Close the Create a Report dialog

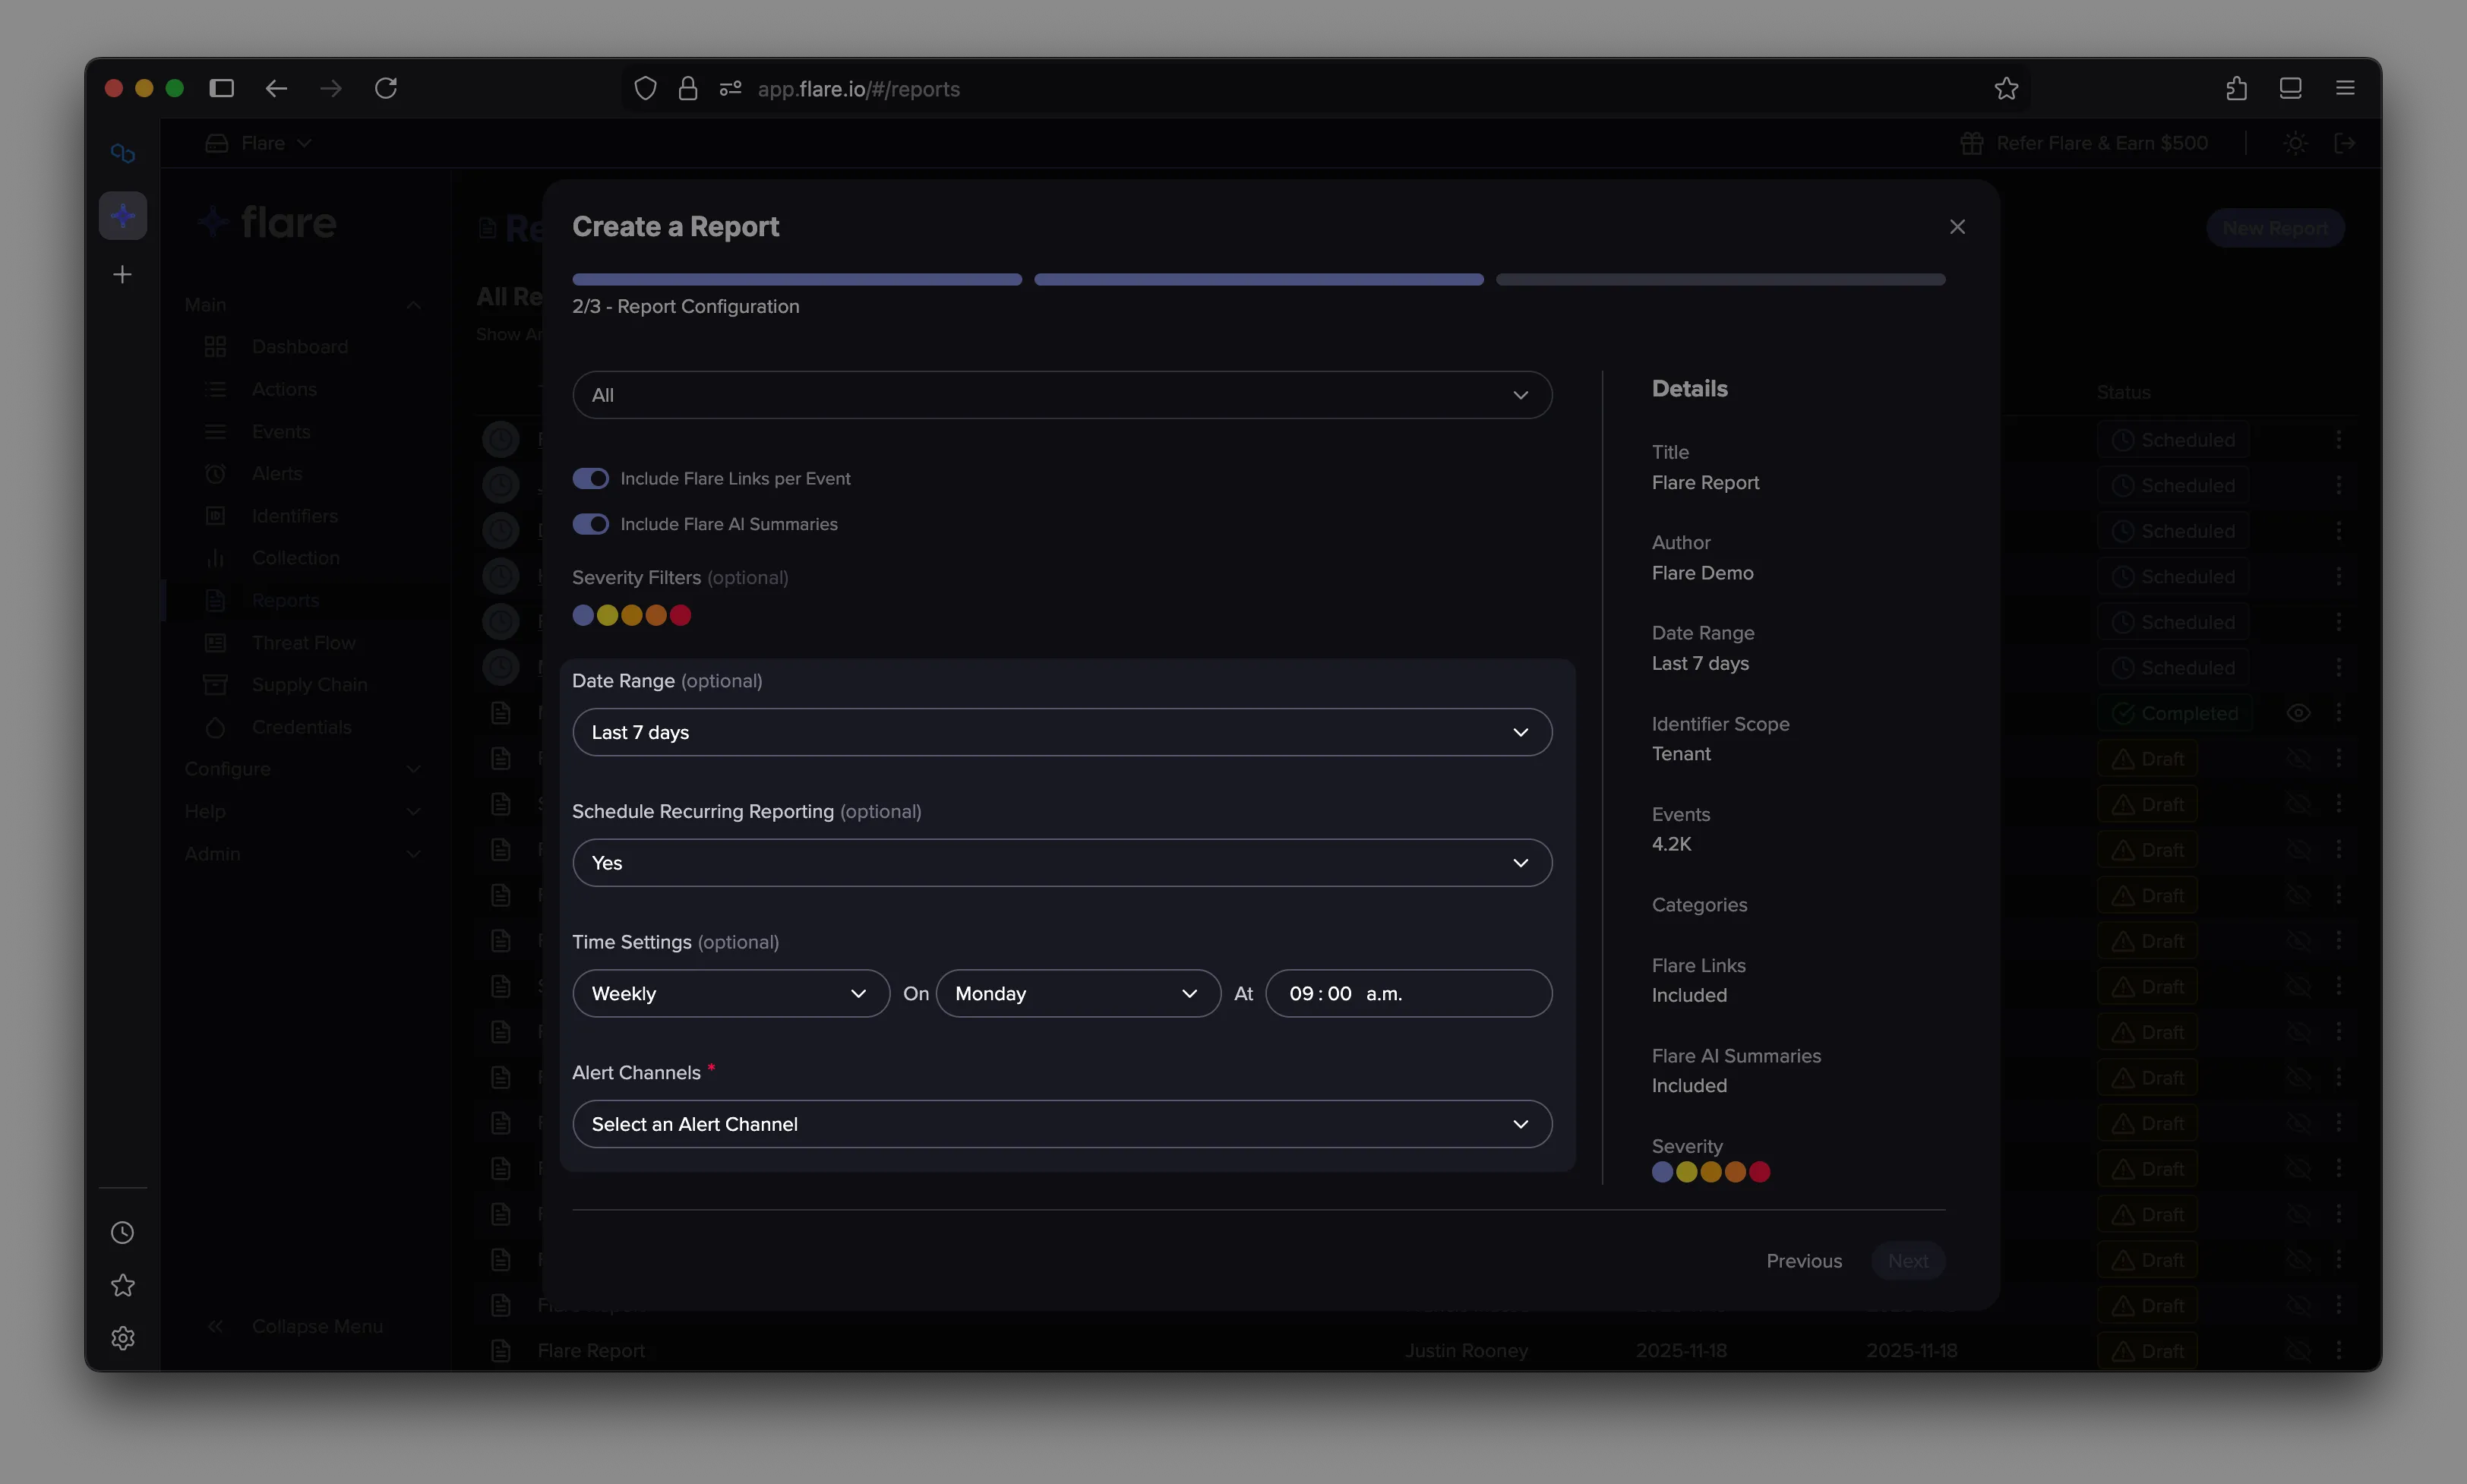pos(1957,227)
